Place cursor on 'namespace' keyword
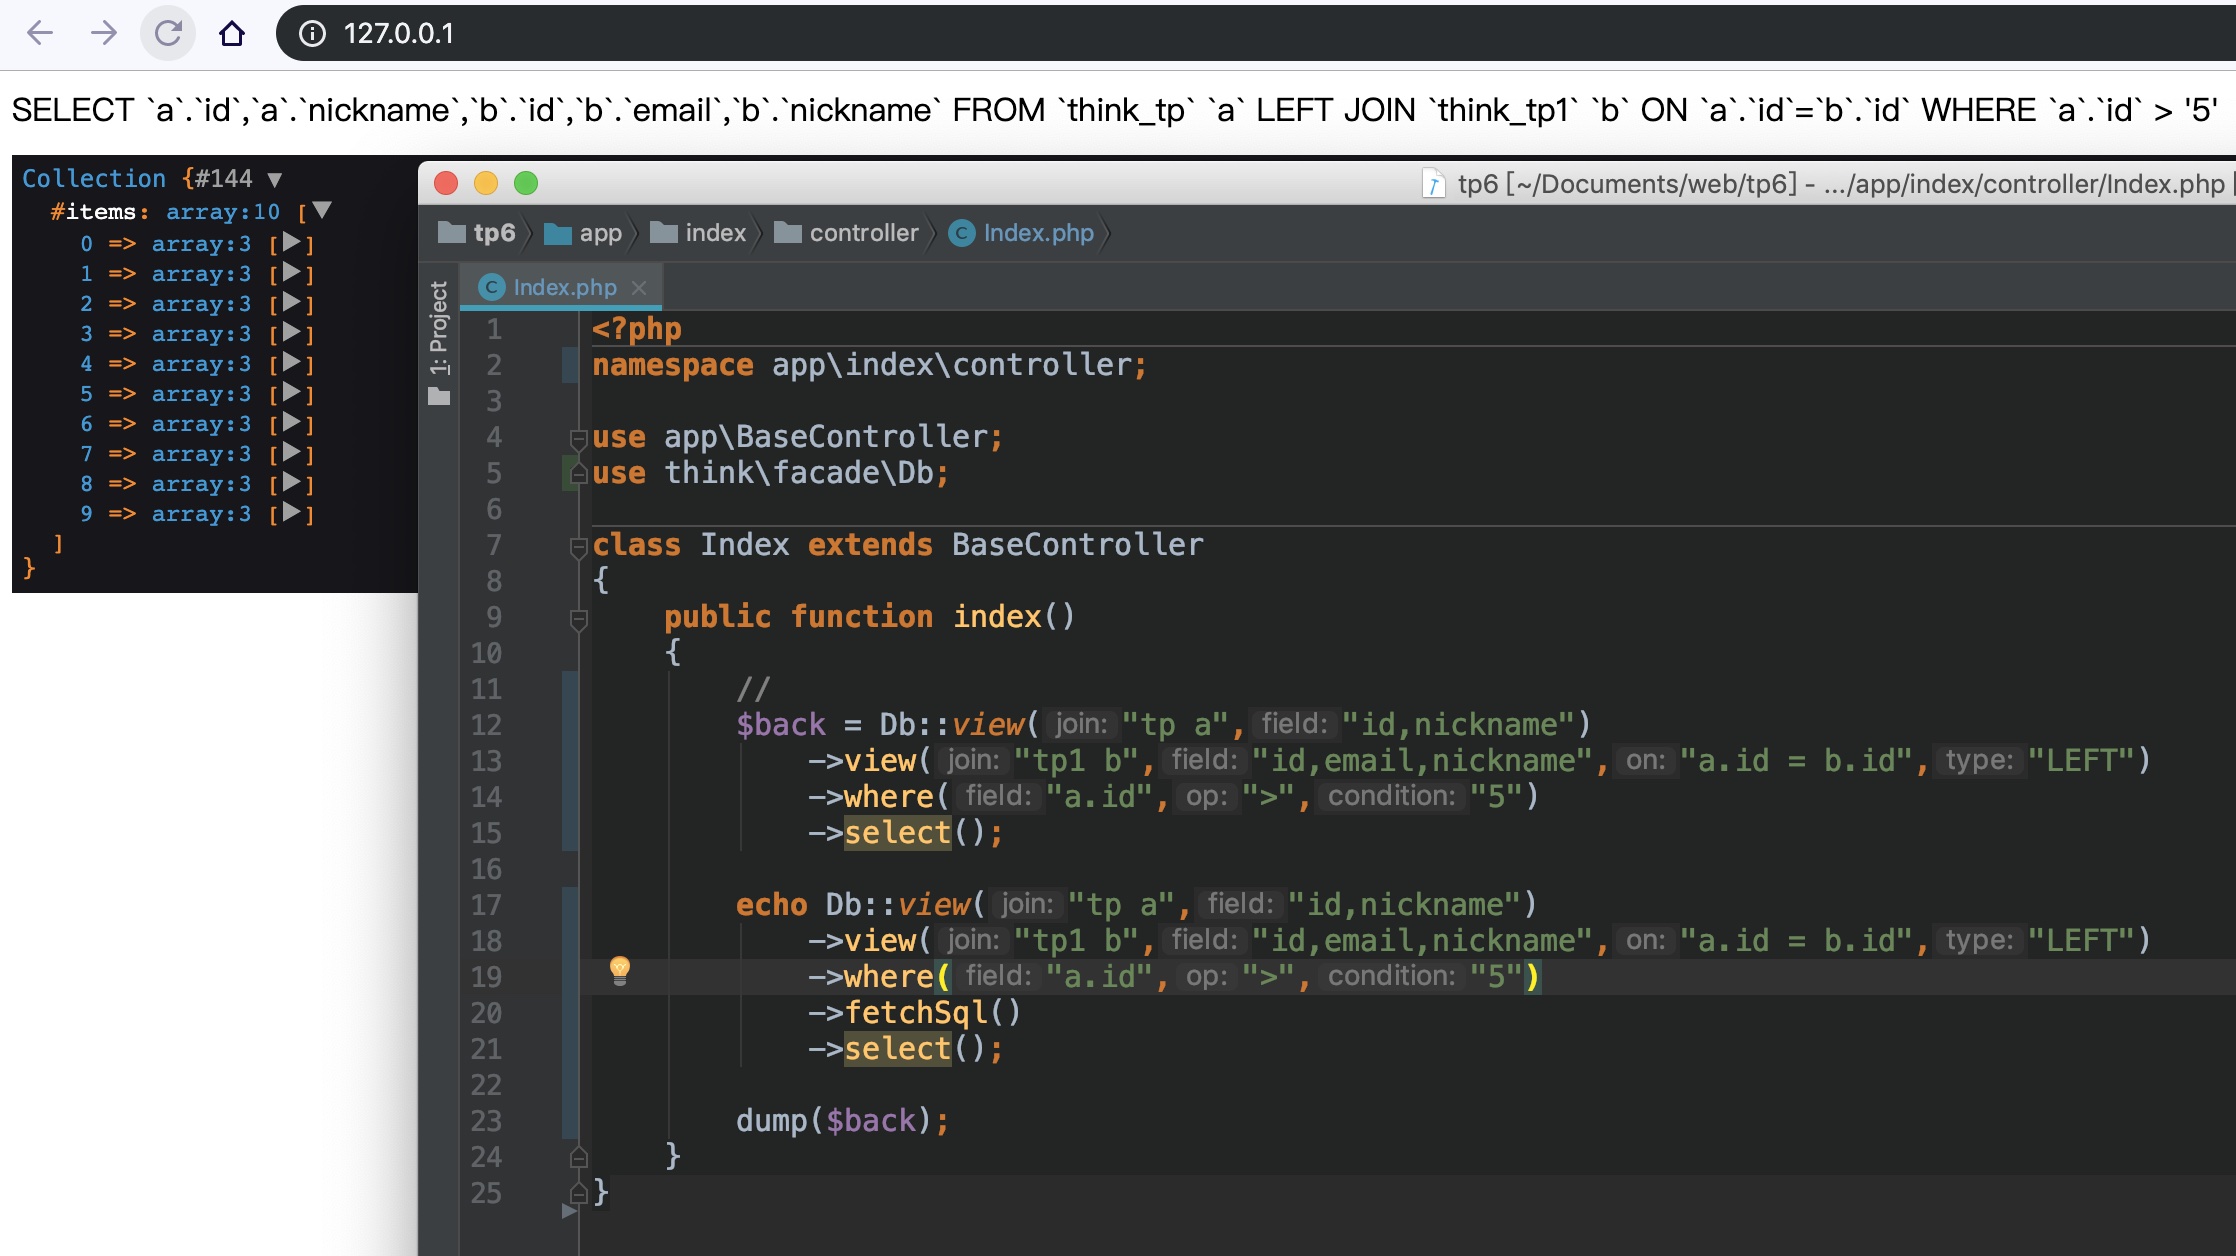Viewport: 2236px width, 1256px height. [672, 365]
